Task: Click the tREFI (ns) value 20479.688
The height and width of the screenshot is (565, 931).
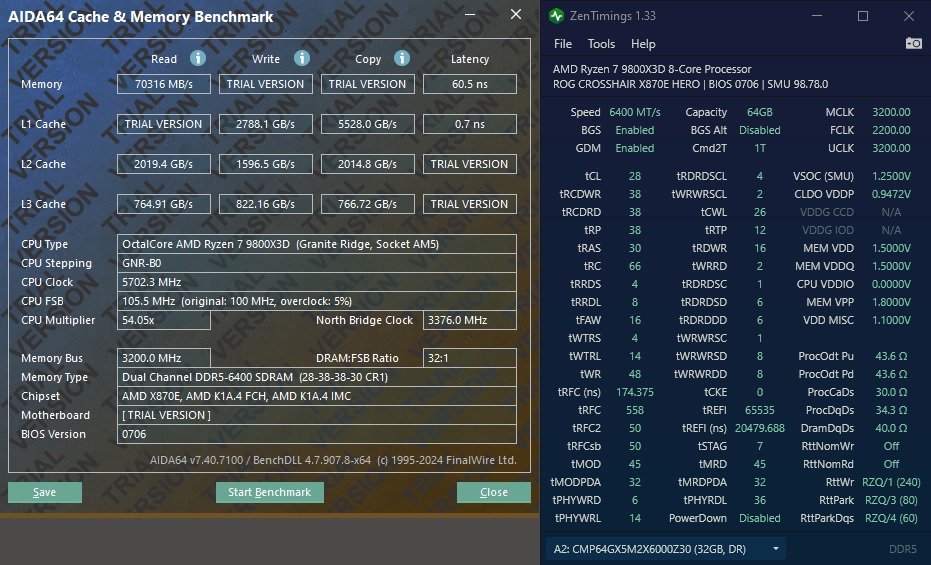Action: [759, 428]
